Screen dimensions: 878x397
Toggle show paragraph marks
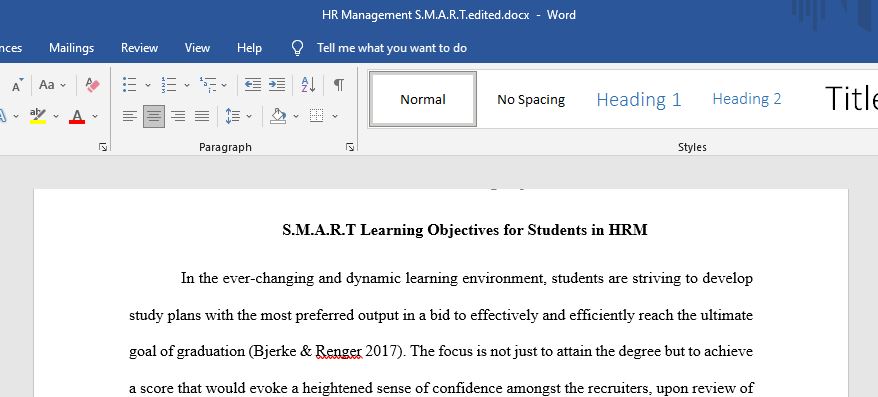[339, 85]
